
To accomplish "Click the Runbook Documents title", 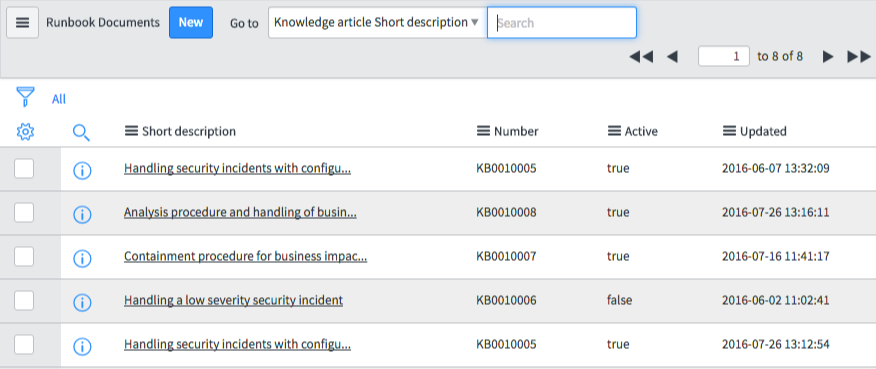I will coord(103,22).
